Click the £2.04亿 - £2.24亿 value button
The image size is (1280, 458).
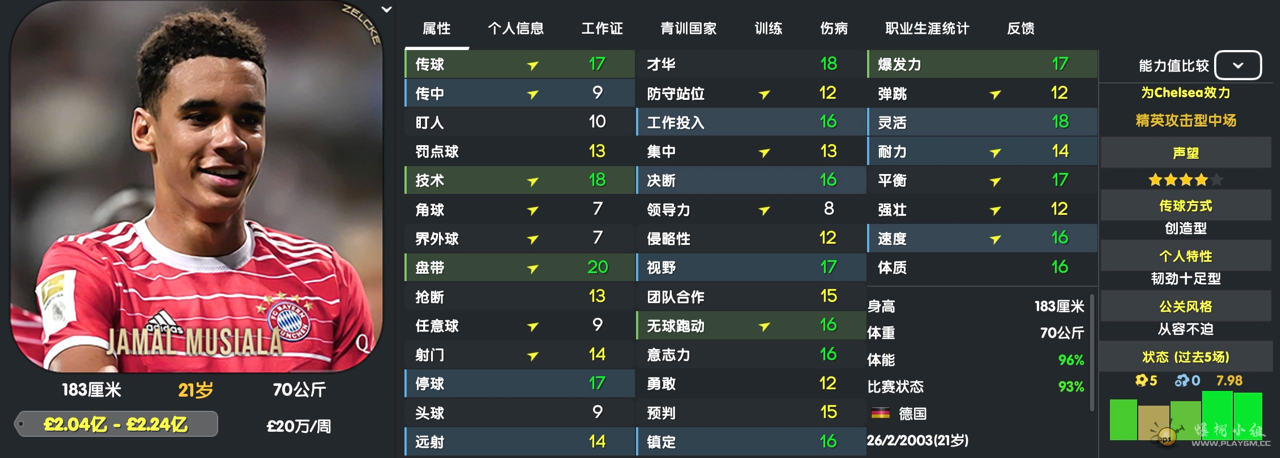(x=116, y=424)
